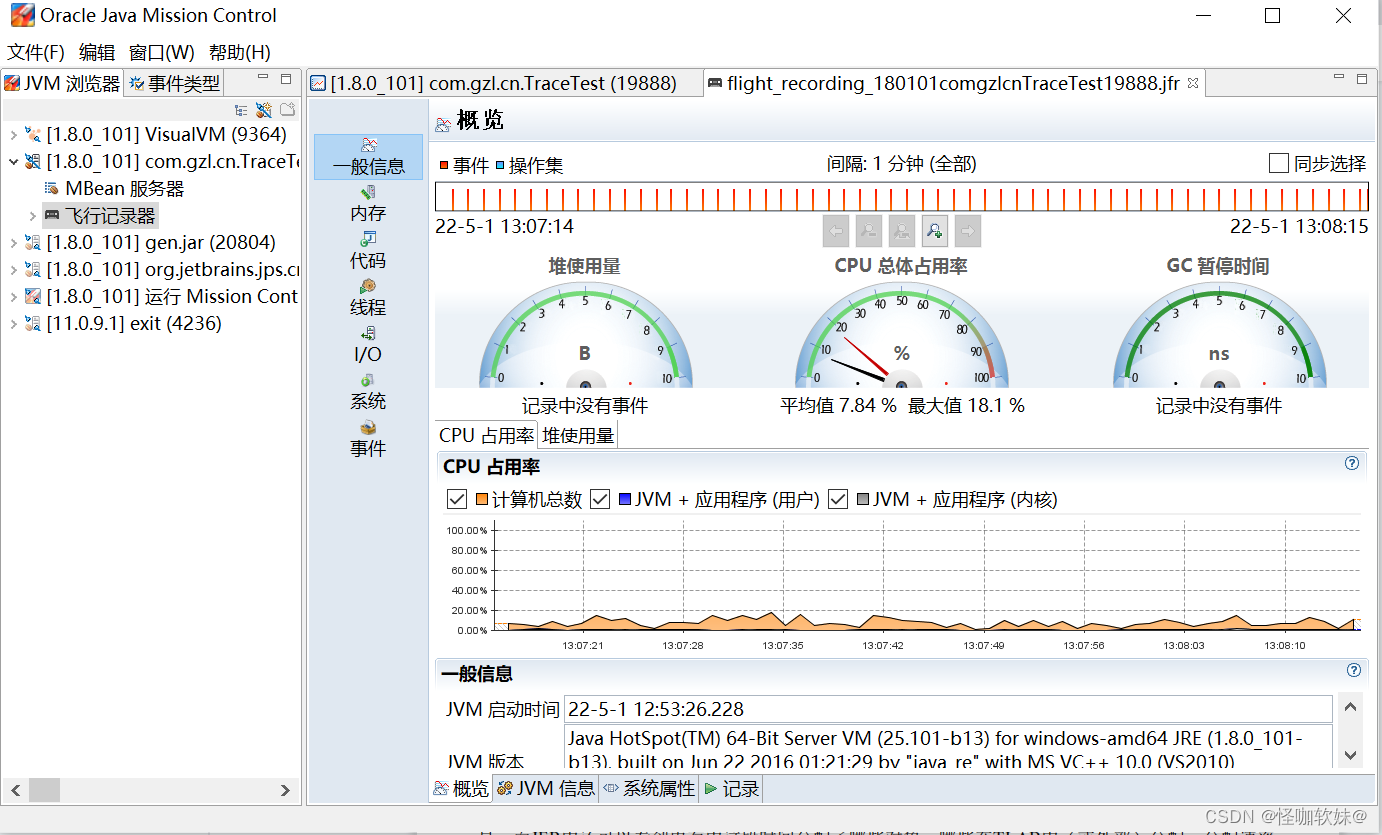
Task: Switch to com.gzl.cn.TraceTest (19888) editor tab
Action: [x=504, y=83]
